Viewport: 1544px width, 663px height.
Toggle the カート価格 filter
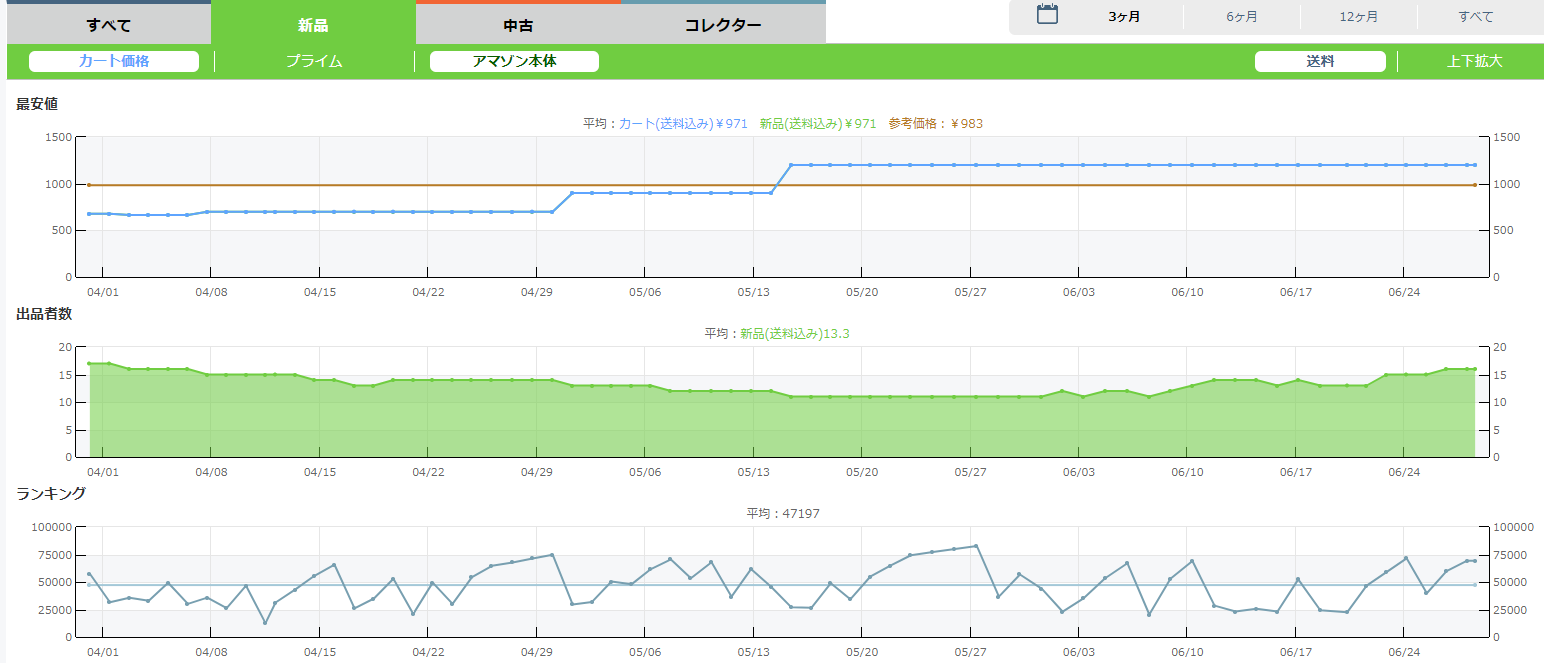pyautogui.click(x=114, y=62)
